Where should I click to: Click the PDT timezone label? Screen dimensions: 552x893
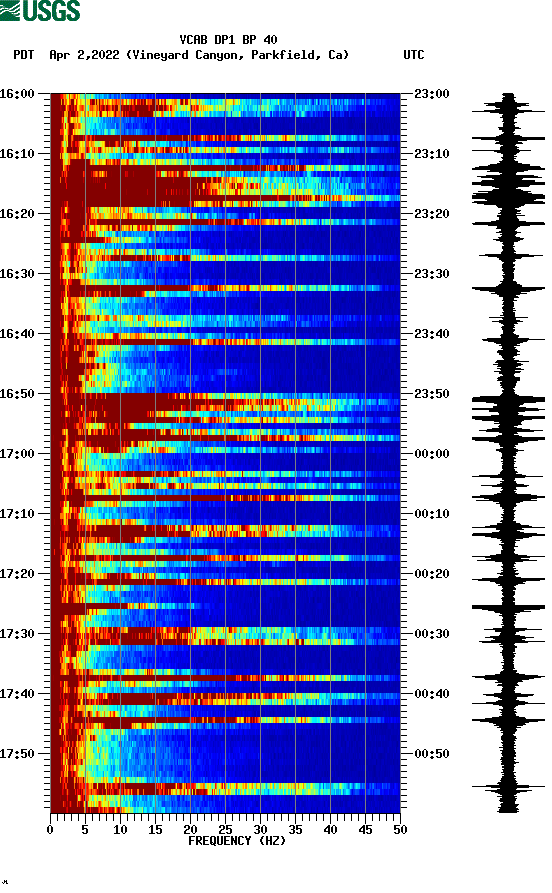click(24, 55)
